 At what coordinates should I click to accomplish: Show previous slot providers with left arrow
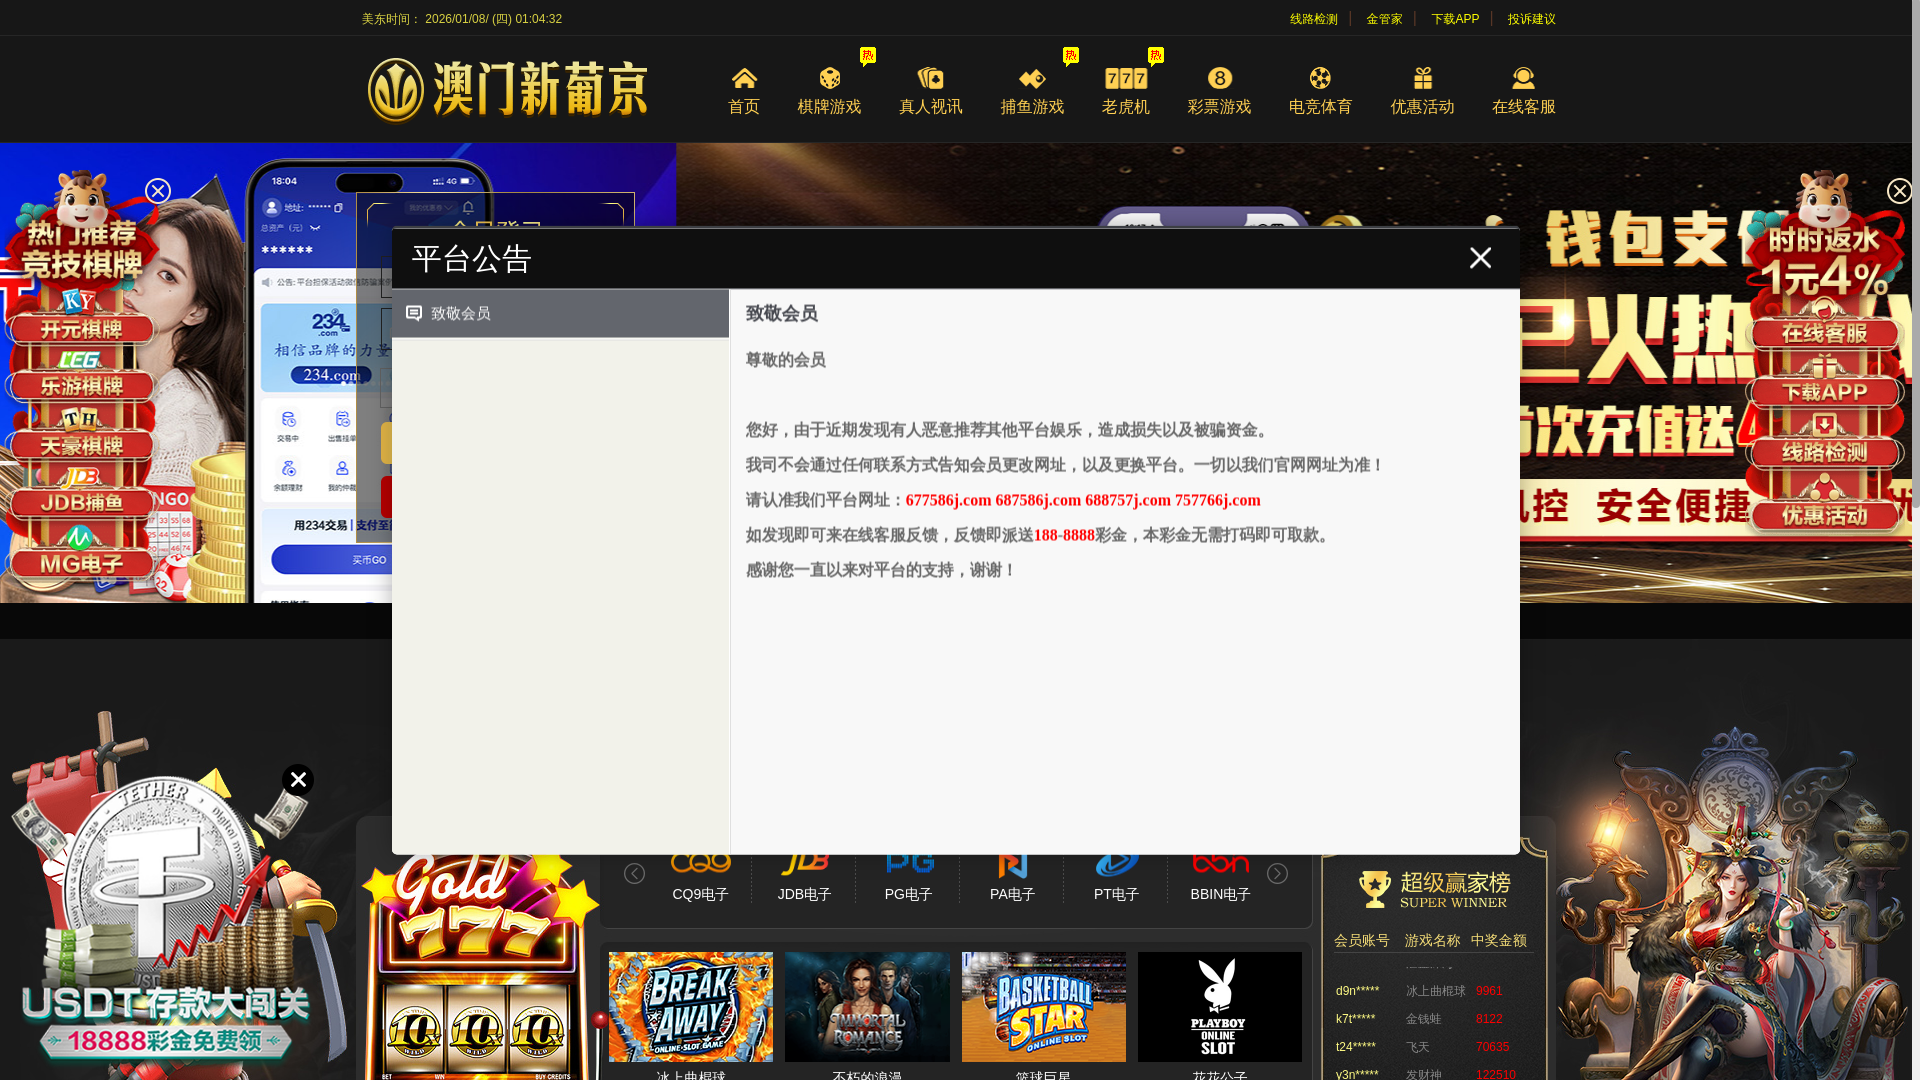(x=634, y=874)
